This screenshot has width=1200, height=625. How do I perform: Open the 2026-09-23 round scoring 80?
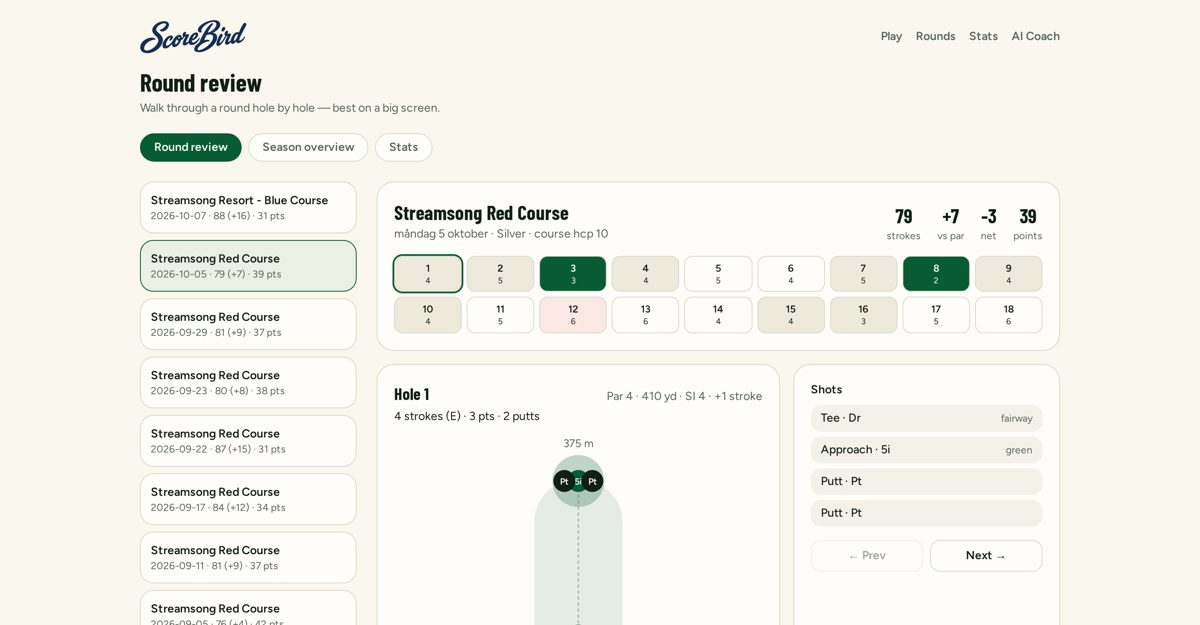pyautogui.click(x=248, y=382)
